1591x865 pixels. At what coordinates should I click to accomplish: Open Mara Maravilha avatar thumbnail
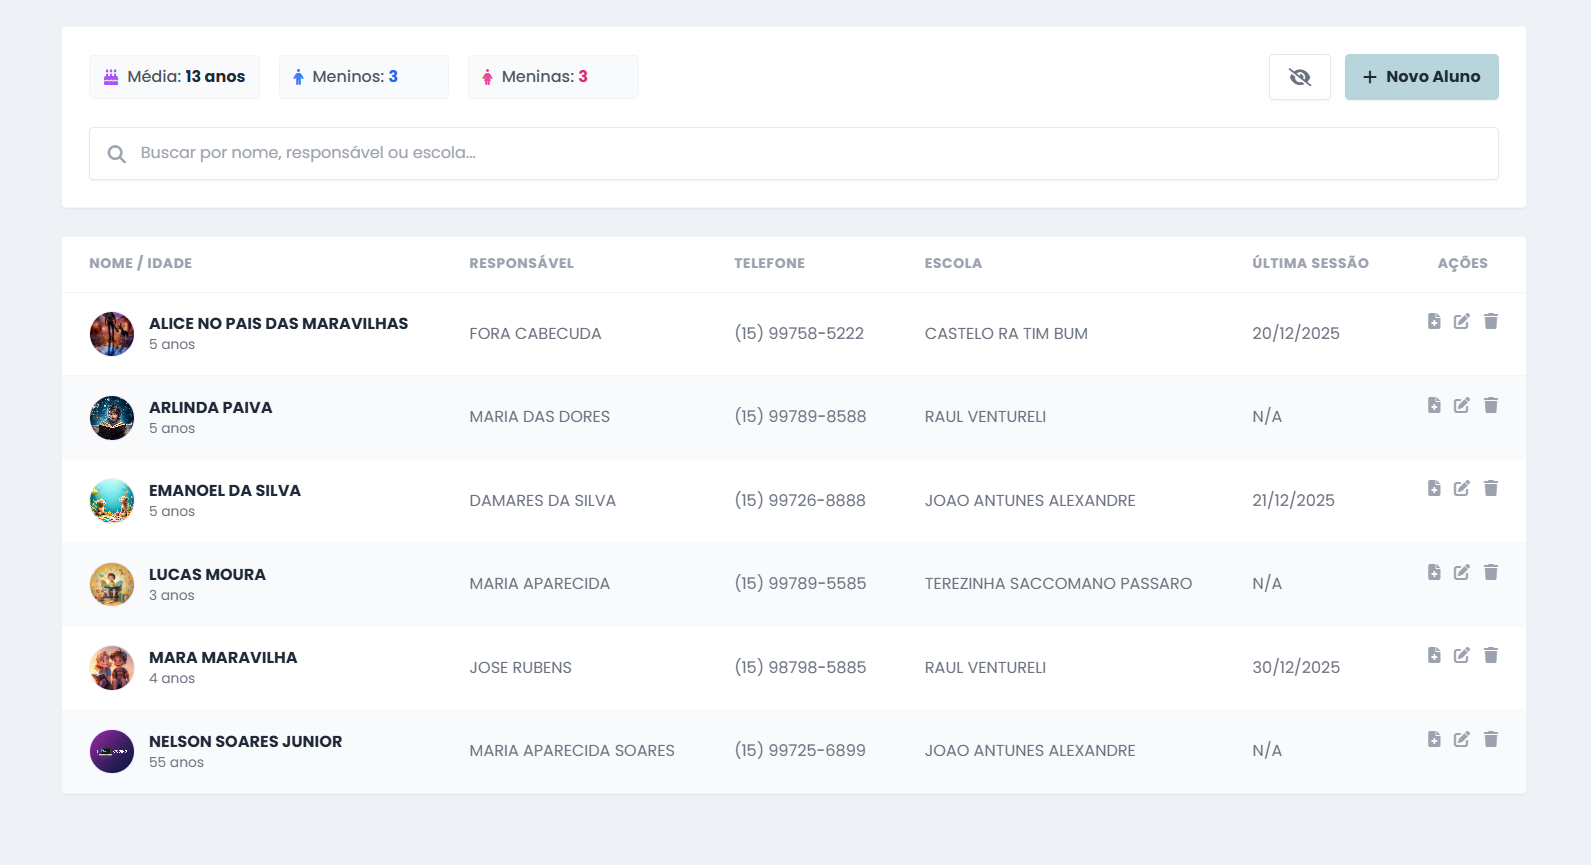tap(112, 668)
